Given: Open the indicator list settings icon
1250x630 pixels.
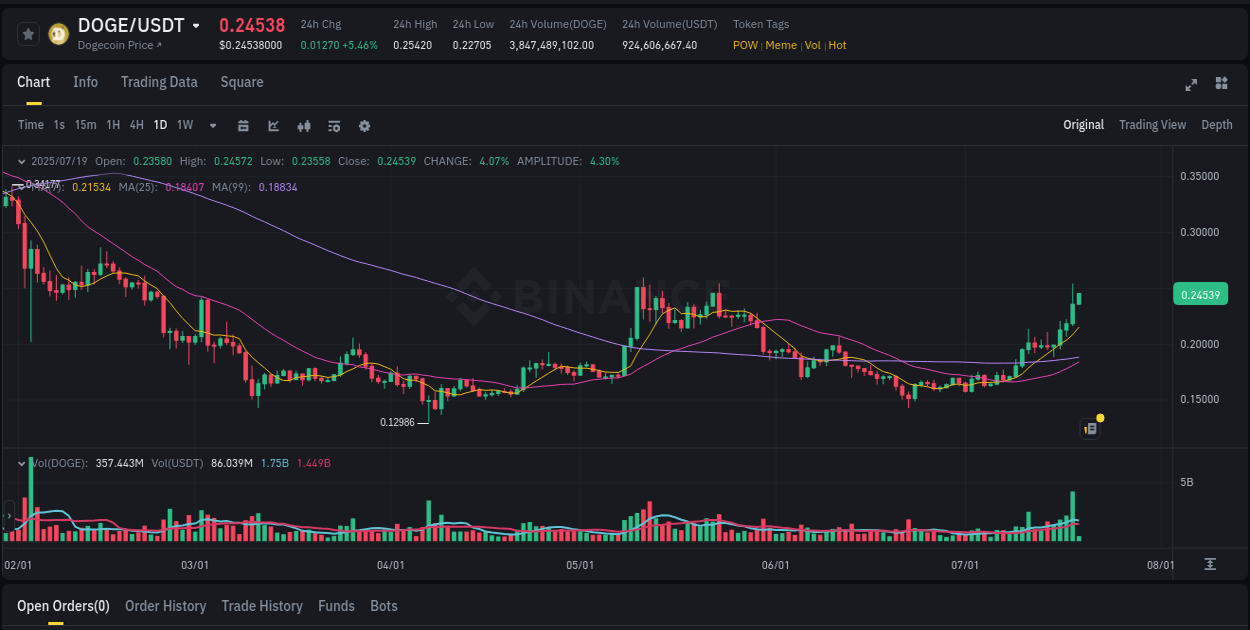Looking at the screenshot, I should [x=333, y=126].
